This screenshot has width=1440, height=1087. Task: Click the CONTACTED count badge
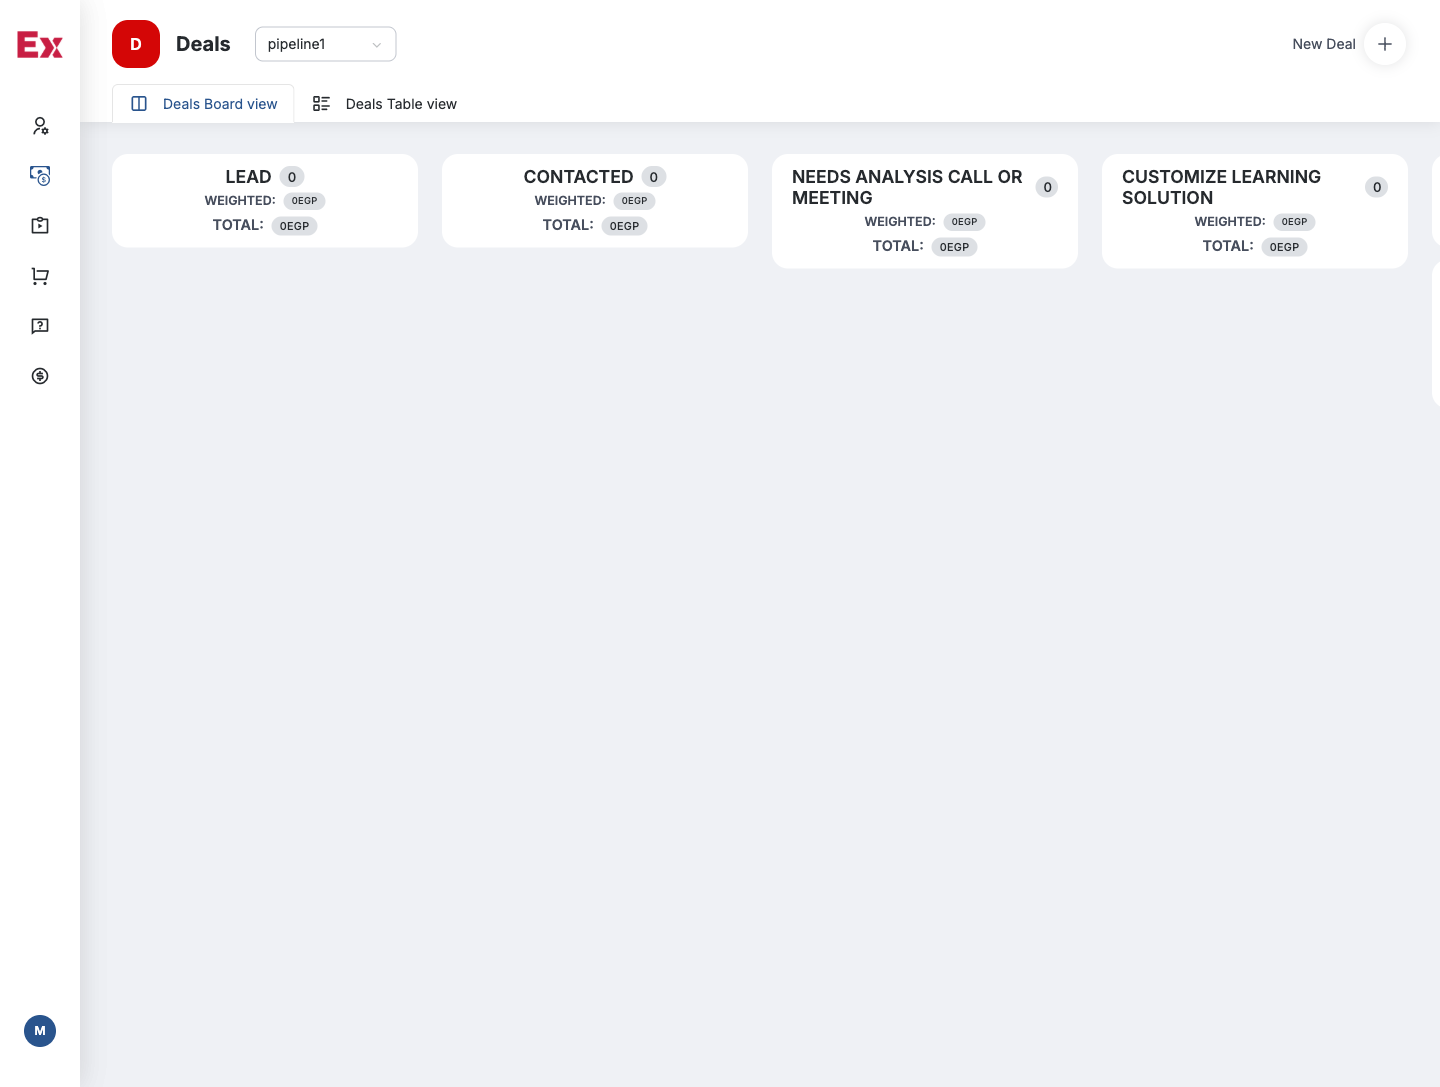[654, 177]
